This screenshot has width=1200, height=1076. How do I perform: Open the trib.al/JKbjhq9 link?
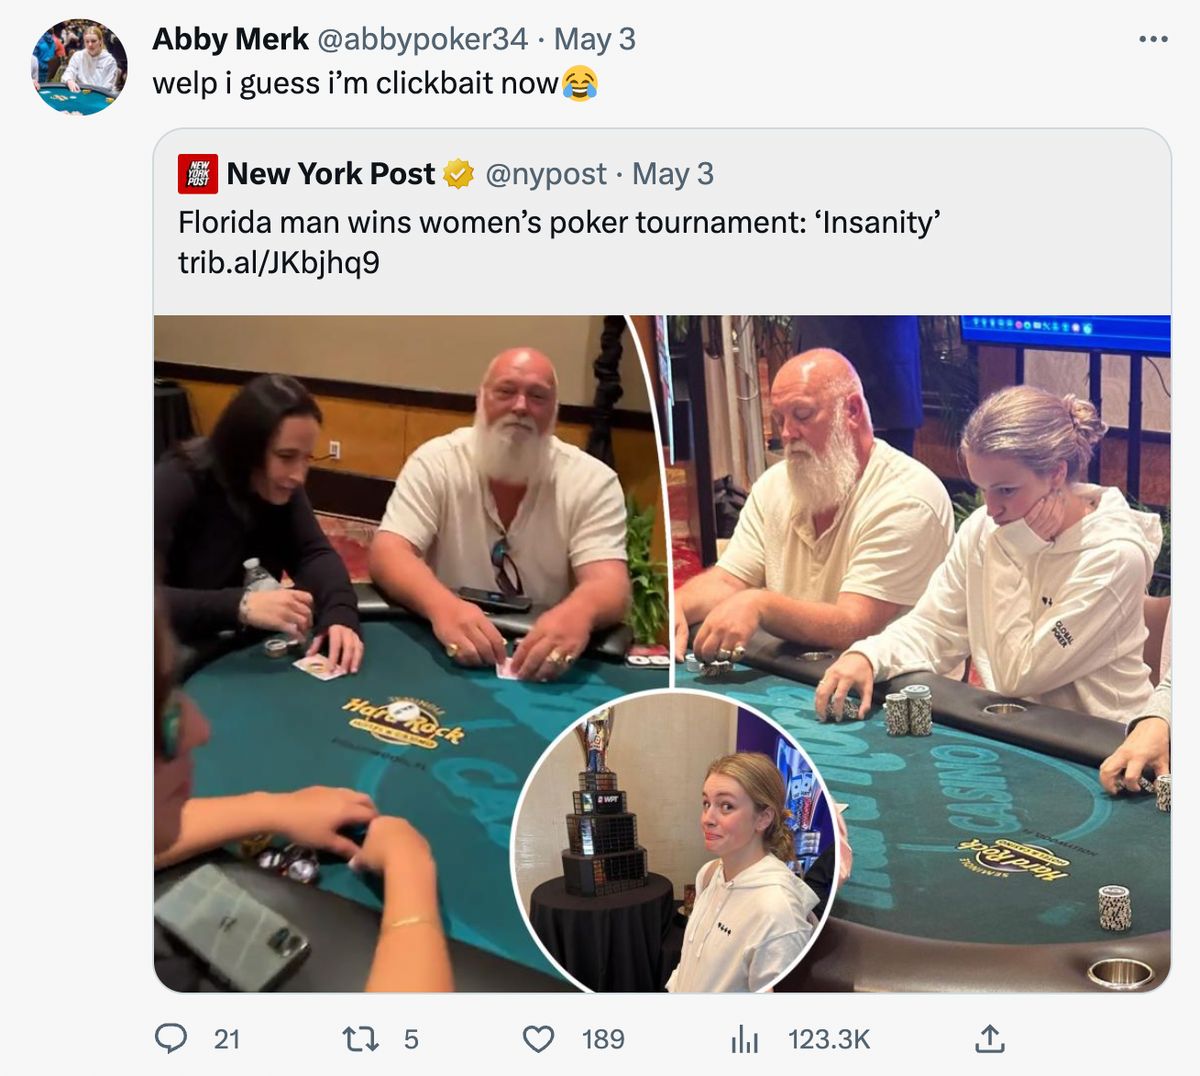pos(279,263)
